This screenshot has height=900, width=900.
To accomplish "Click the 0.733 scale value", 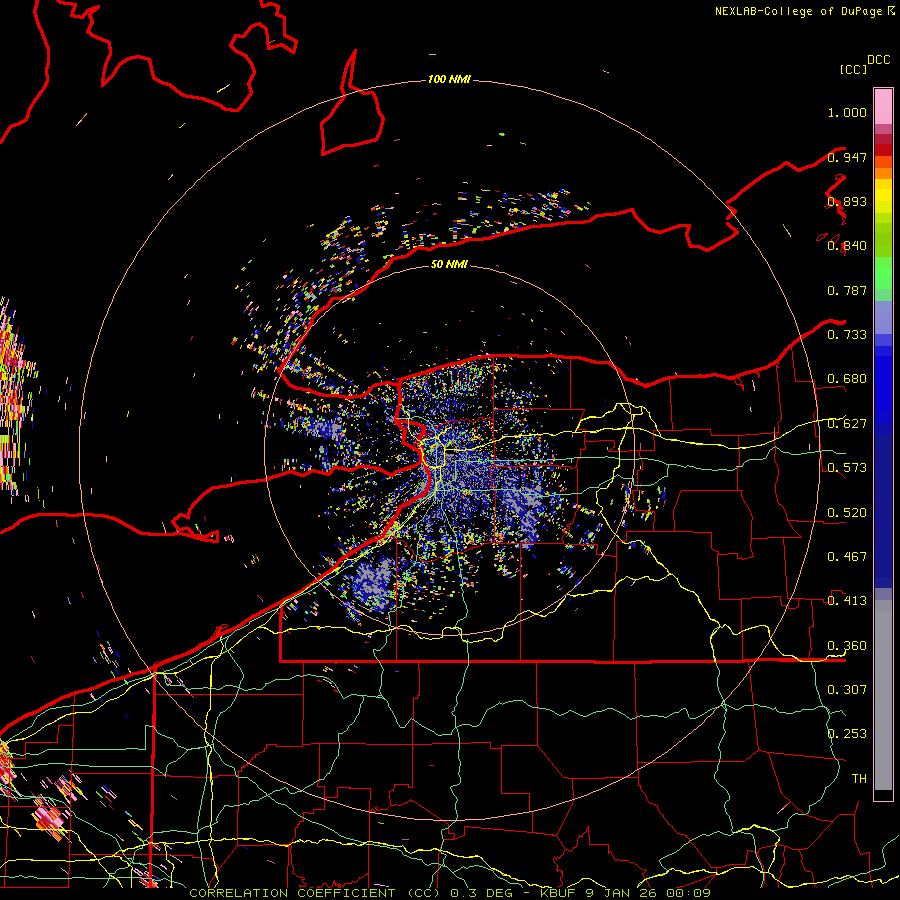I will click(847, 335).
